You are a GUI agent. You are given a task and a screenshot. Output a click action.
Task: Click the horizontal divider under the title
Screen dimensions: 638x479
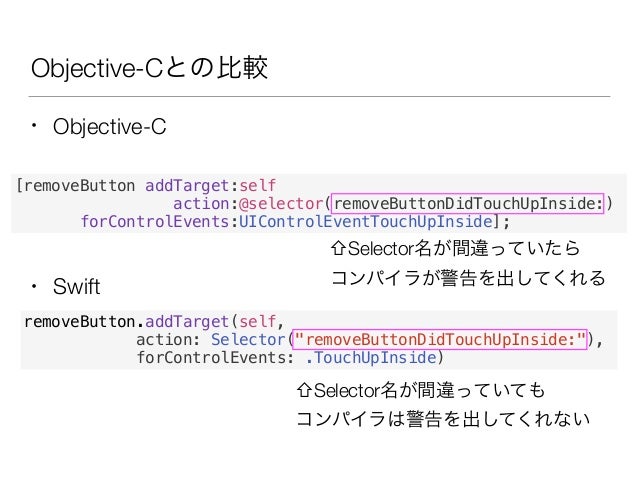pyautogui.click(x=319, y=96)
